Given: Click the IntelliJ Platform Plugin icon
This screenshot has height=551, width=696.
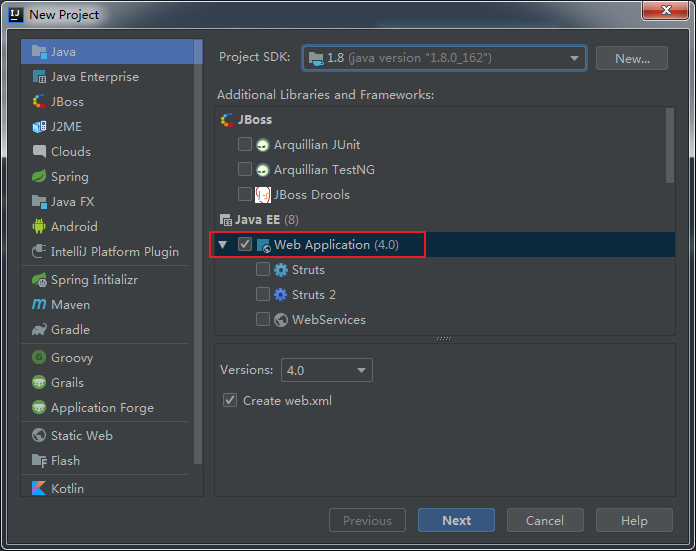Looking at the screenshot, I should [39, 251].
